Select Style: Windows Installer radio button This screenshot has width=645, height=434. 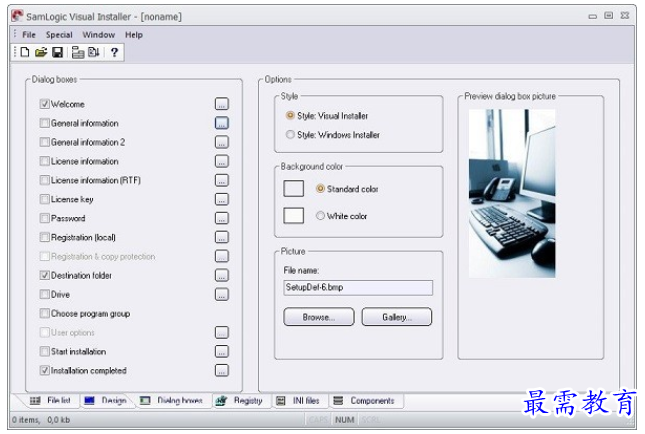coord(290,135)
